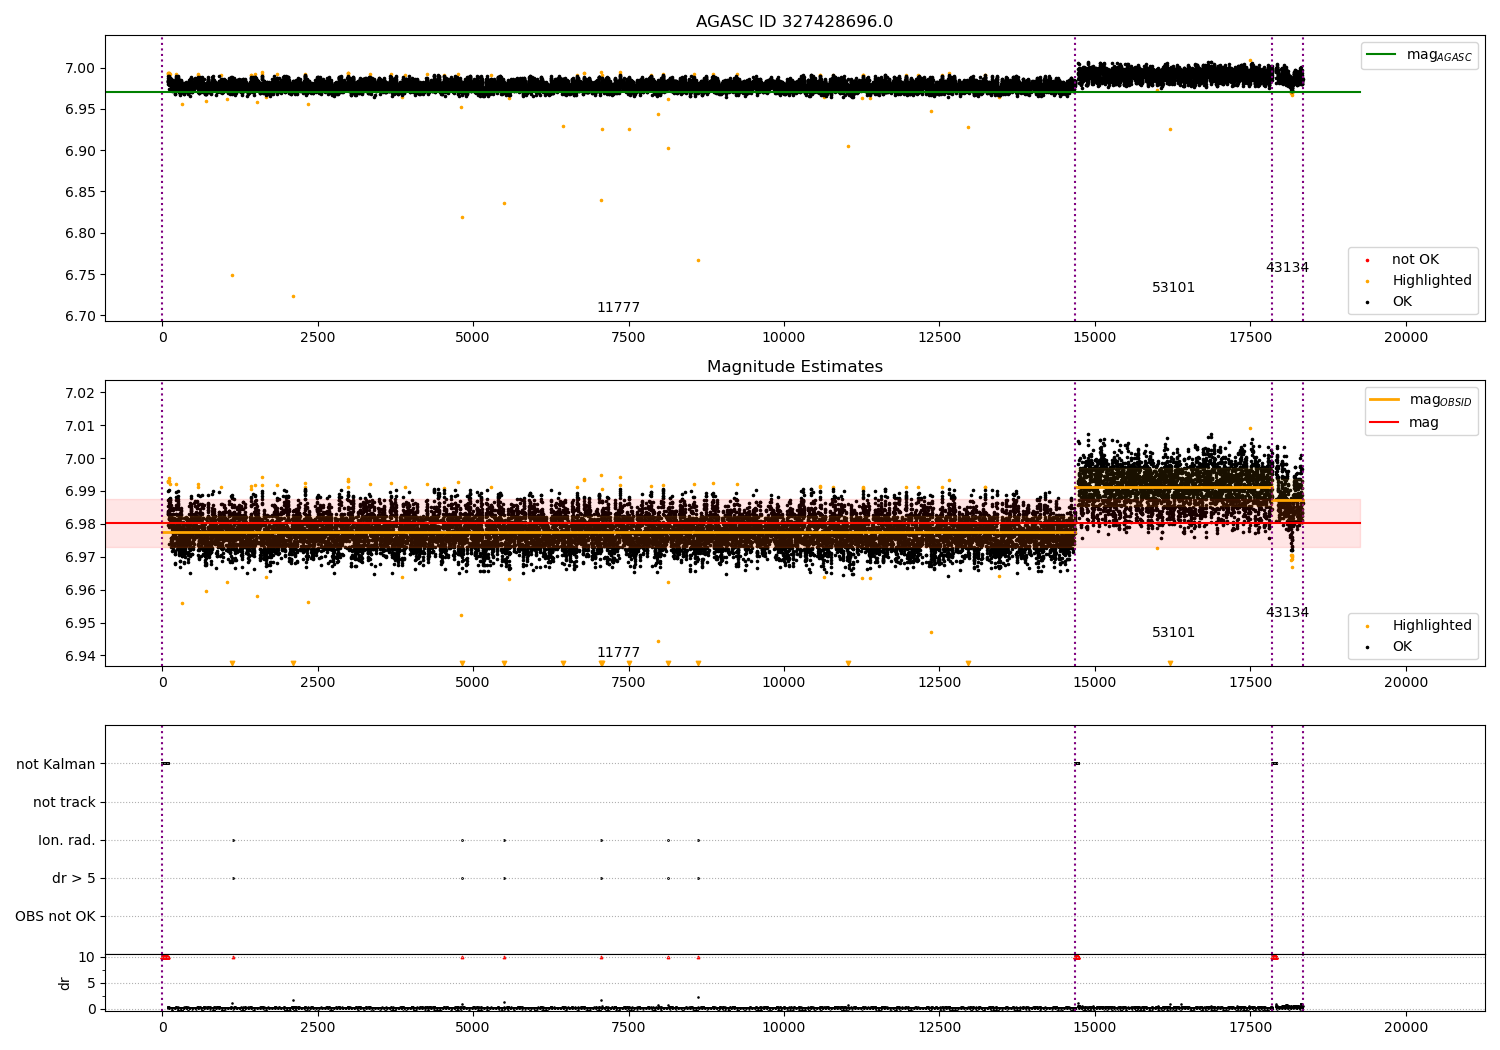Select the 'Magnitude Estimates' plot title
Viewport: 1500px width, 1050px height.
tap(794, 367)
